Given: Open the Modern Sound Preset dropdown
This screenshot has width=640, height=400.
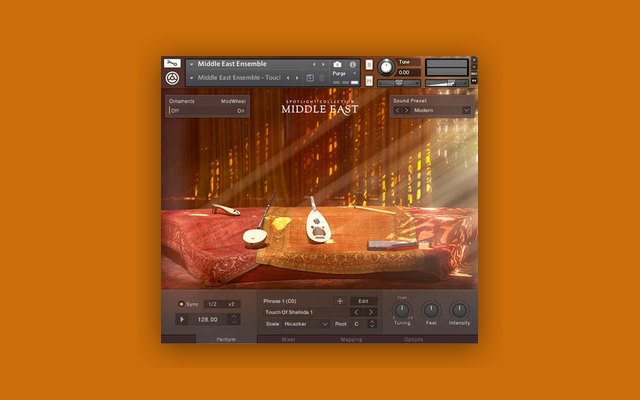Looking at the screenshot, I should point(441,110).
